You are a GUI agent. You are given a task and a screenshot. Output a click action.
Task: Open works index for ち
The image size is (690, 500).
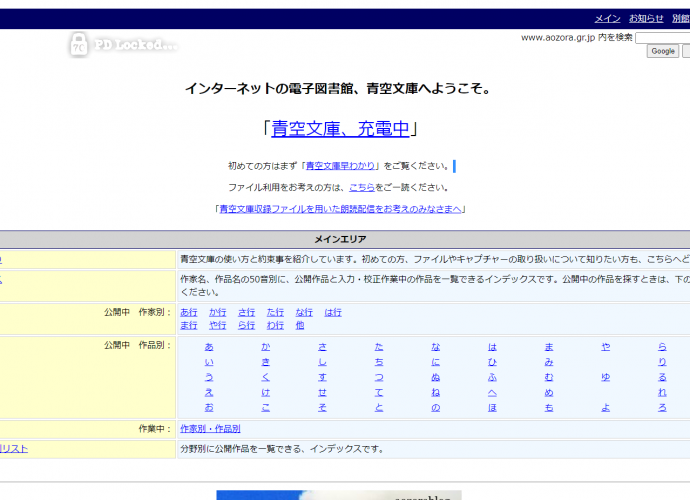pyautogui.click(x=379, y=362)
